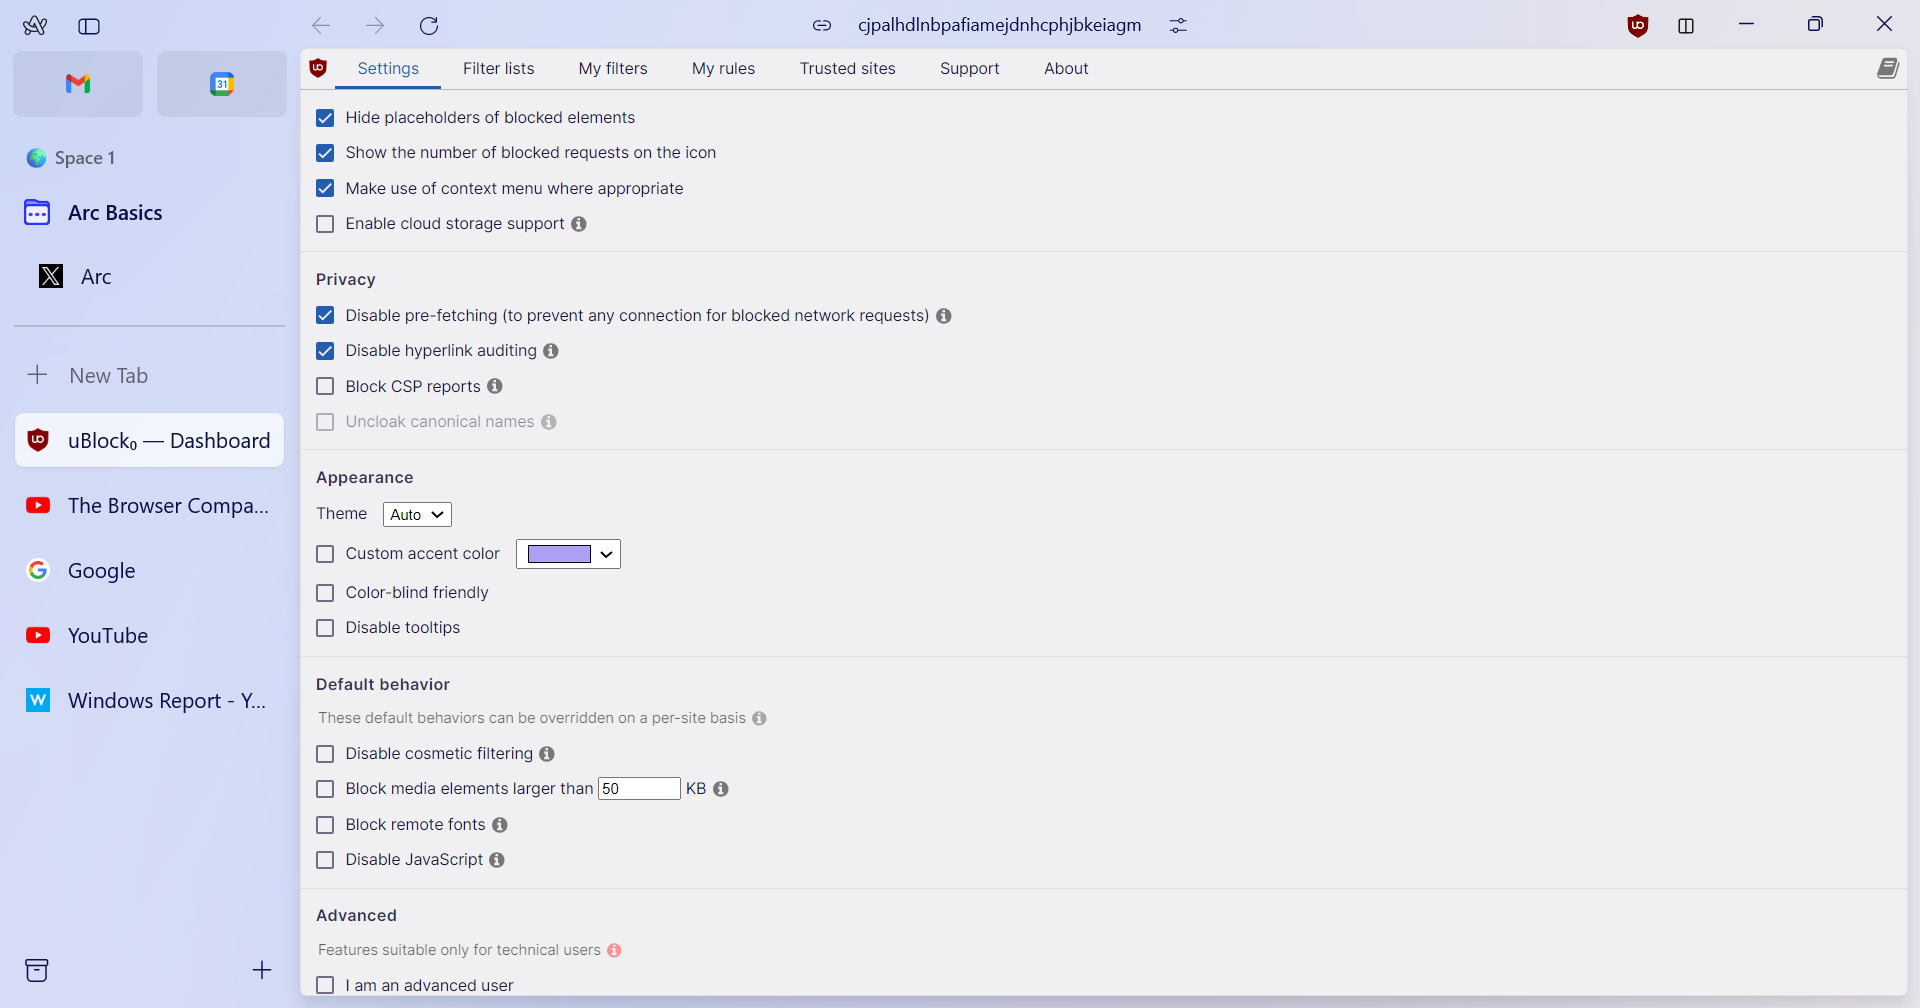Show info for Block CSP reports
Viewport: 1920px width, 1008px height.
click(495, 386)
